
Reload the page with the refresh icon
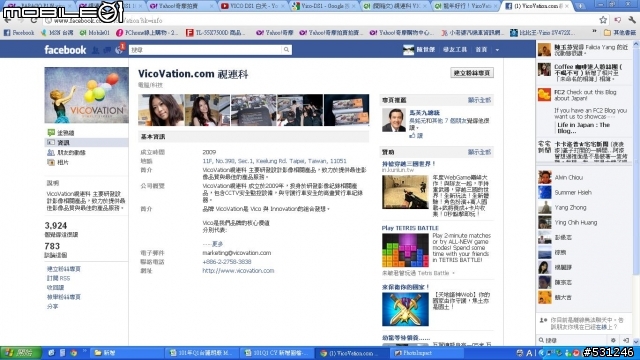(34, 20)
